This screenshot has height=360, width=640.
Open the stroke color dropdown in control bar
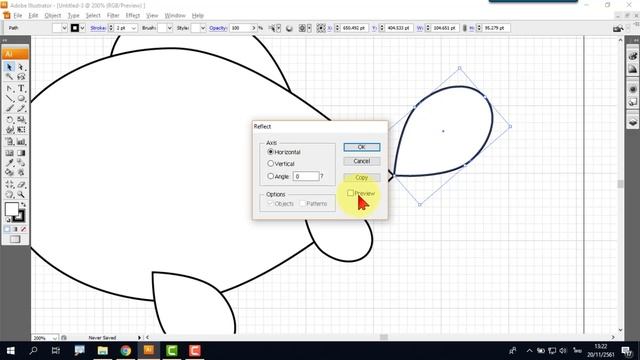[x=82, y=28]
